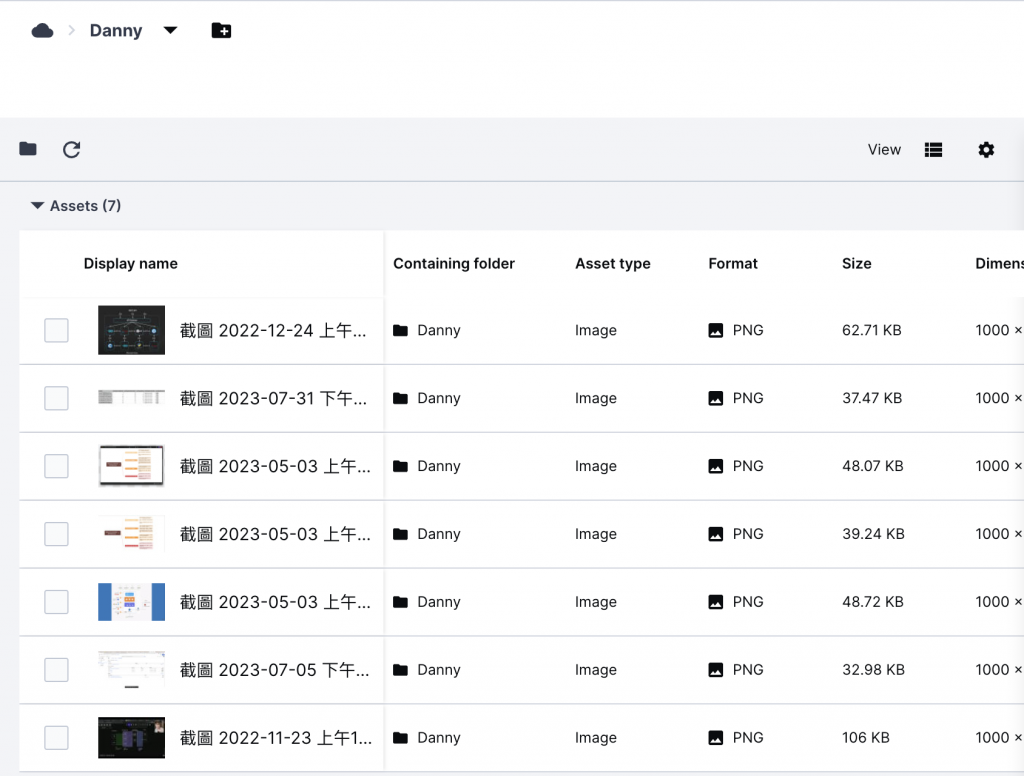This screenshot has height=776, width=1024.
Task: Click the folder icon in toolbar
Action: (28, 150)
